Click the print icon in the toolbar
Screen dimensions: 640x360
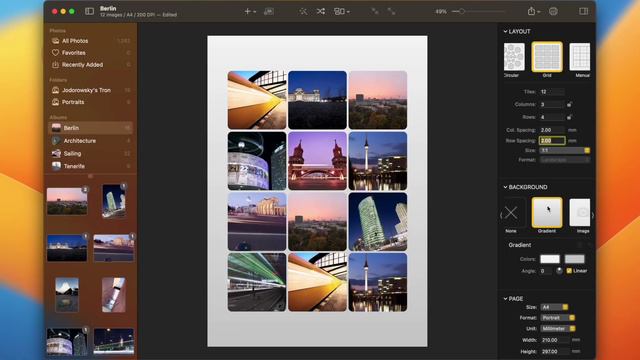point(553,11)
